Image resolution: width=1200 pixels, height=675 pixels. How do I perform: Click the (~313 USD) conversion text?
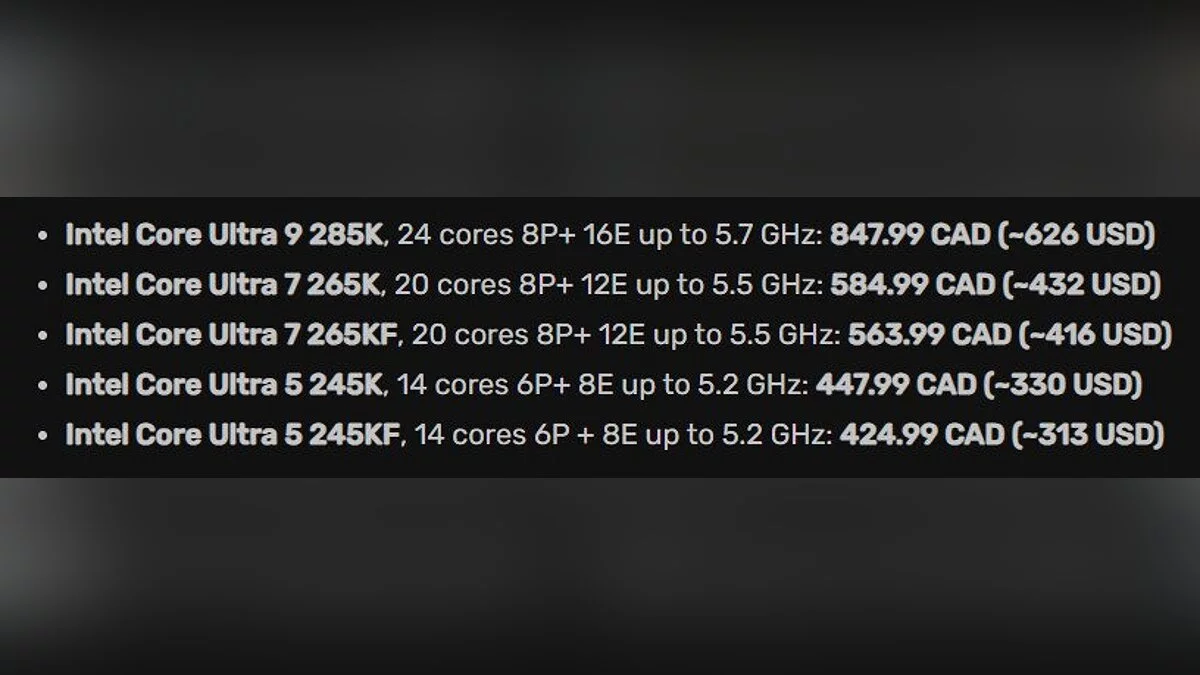click(1088, 435)
